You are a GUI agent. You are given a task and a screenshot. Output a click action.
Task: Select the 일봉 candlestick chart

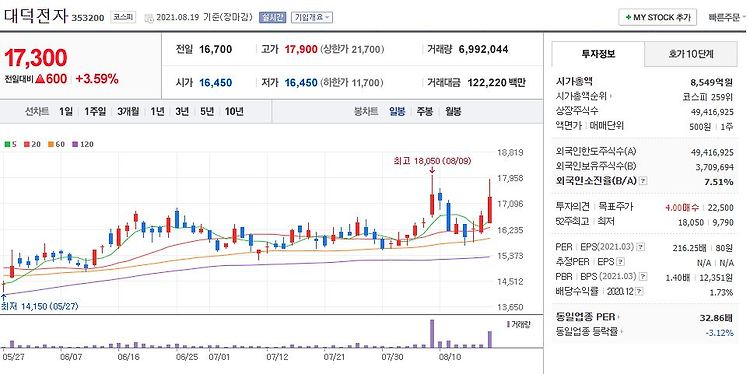pos(397,112)
